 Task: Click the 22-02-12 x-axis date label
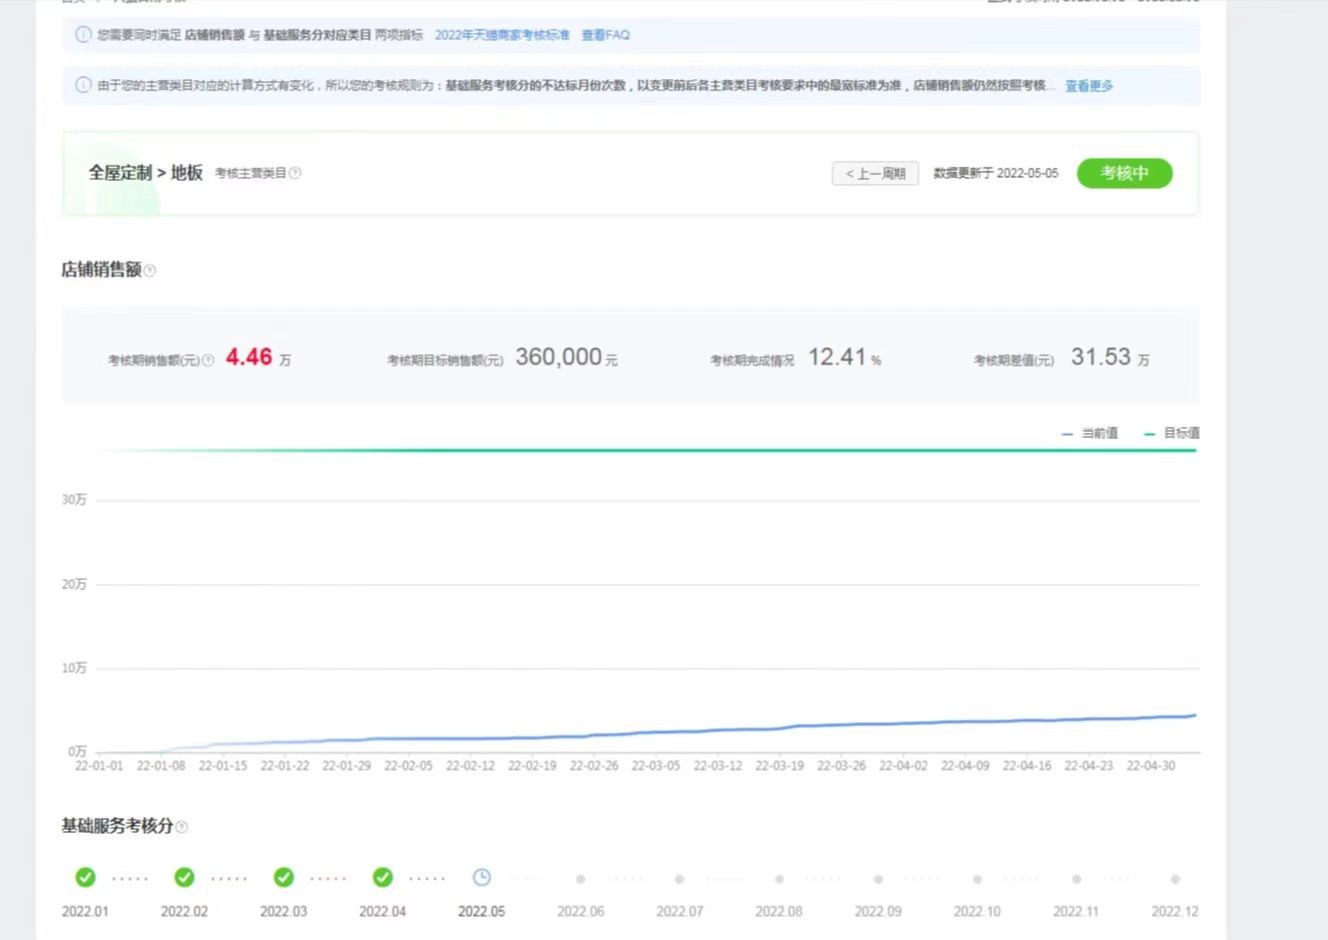pos(470,766)
